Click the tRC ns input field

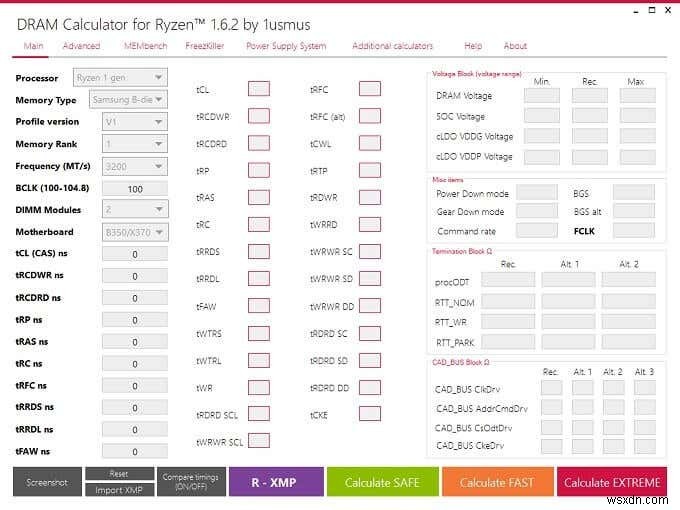[135, 364]
